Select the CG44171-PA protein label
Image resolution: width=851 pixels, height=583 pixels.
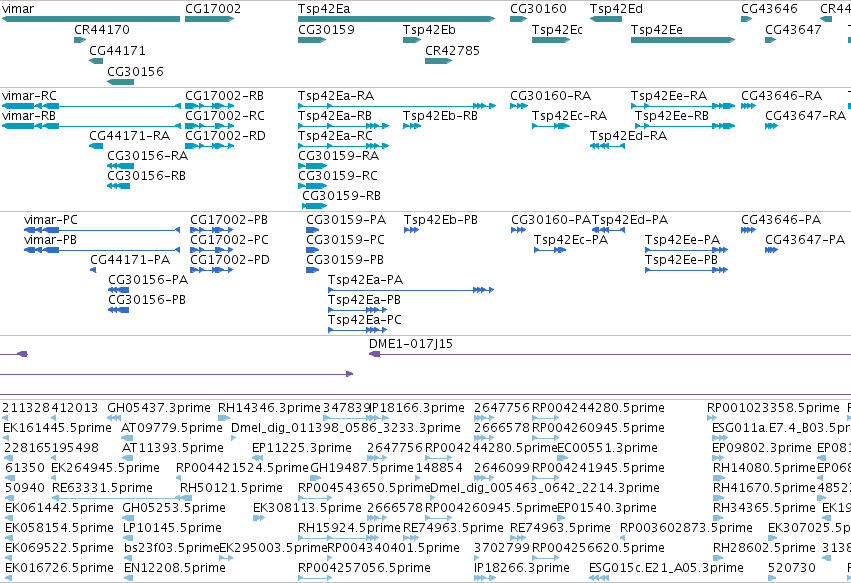click(x=130, y=260)
